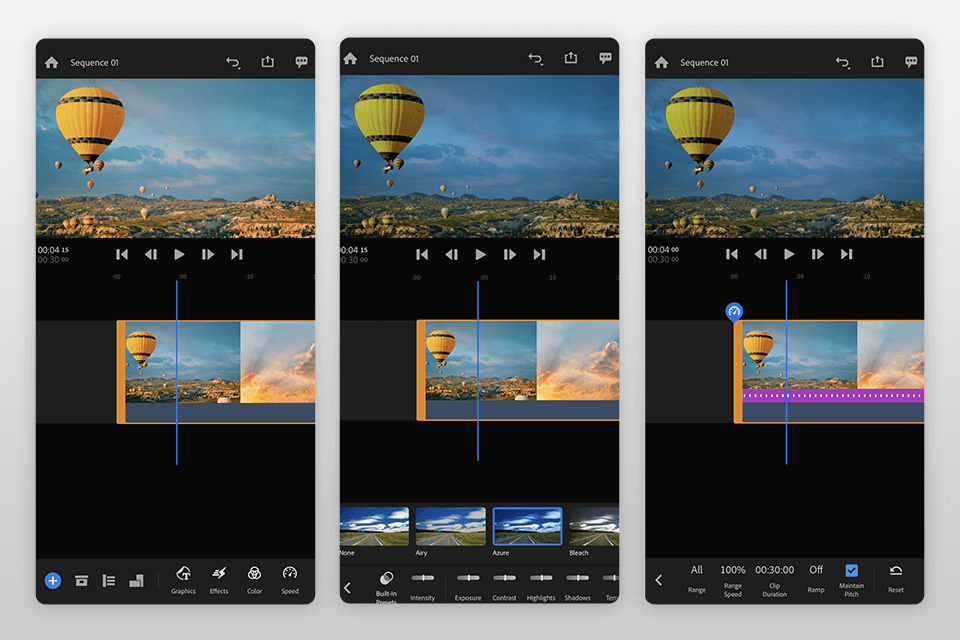Screen dimensions: 960x640
Task: Tap the blue plus add-media button
Action: point(53,581)
